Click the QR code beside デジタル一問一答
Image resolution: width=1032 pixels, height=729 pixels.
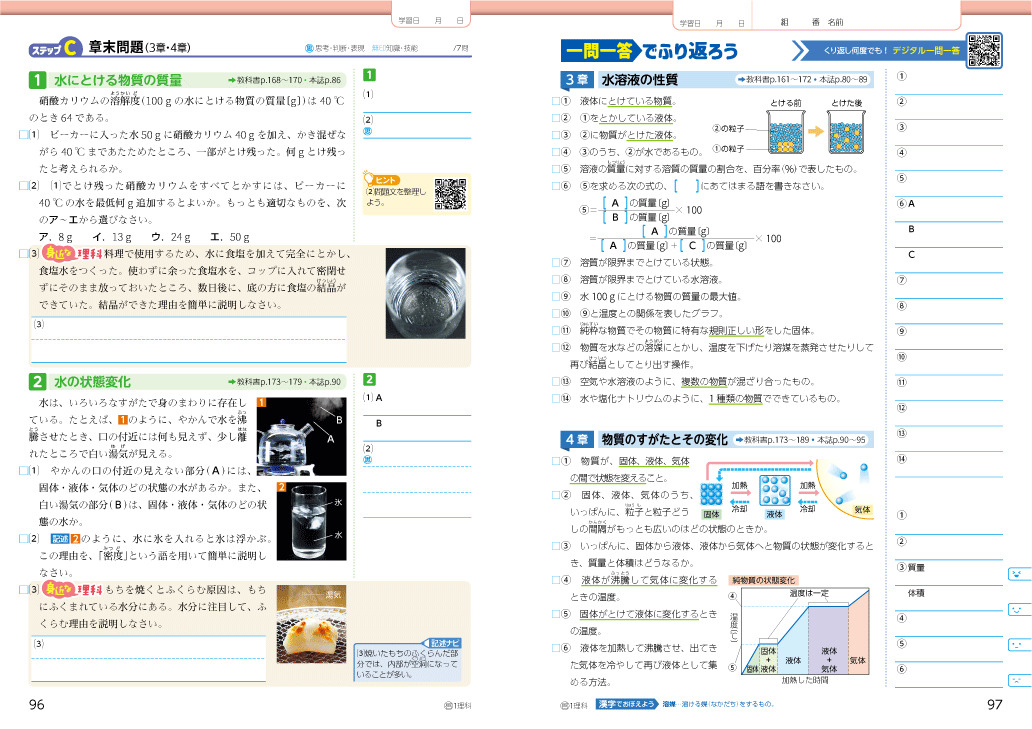click(985, 50)
